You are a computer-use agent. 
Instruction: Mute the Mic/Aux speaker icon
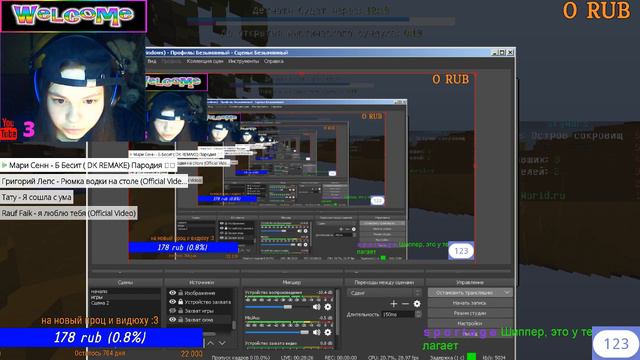coord(316,332)
